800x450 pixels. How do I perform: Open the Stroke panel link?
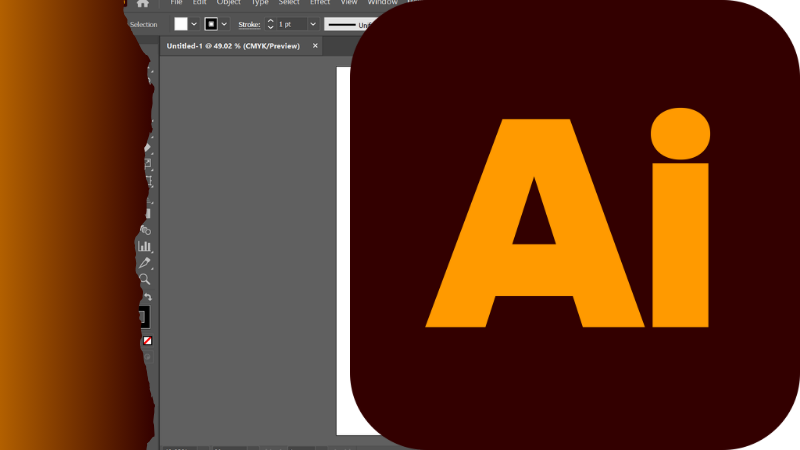click(249, 24)
